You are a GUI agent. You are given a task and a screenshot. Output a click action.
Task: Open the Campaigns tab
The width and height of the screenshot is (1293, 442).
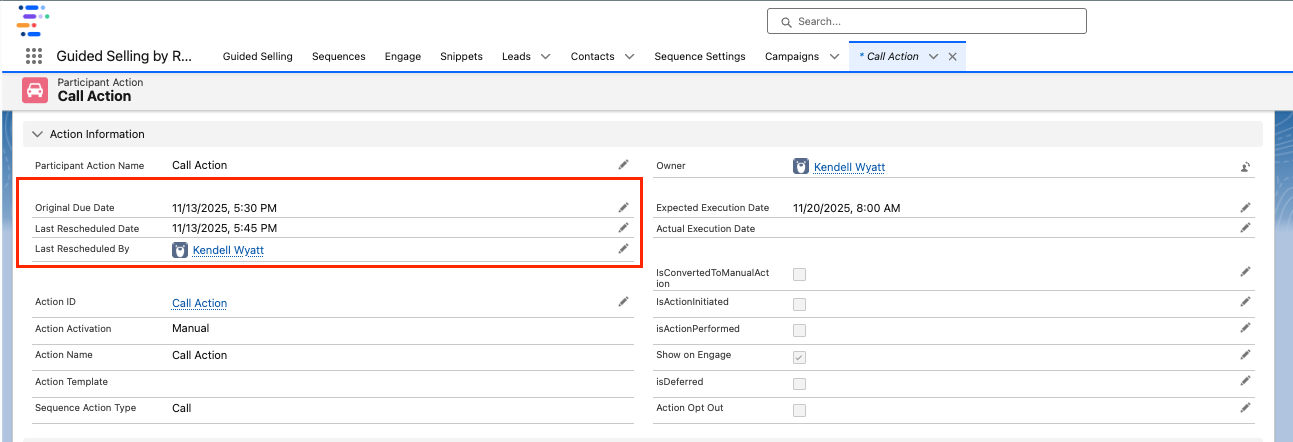pos(792,56)
